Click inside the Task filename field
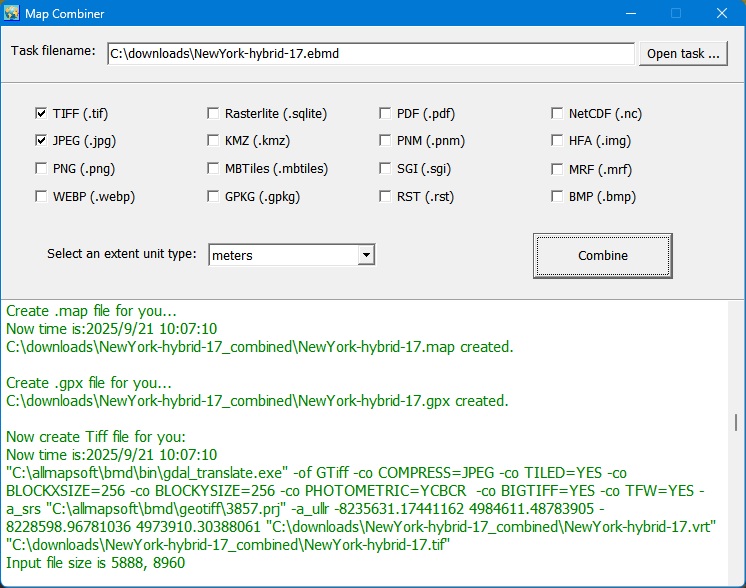The image size is (746, 588). (x=370, y=54)
